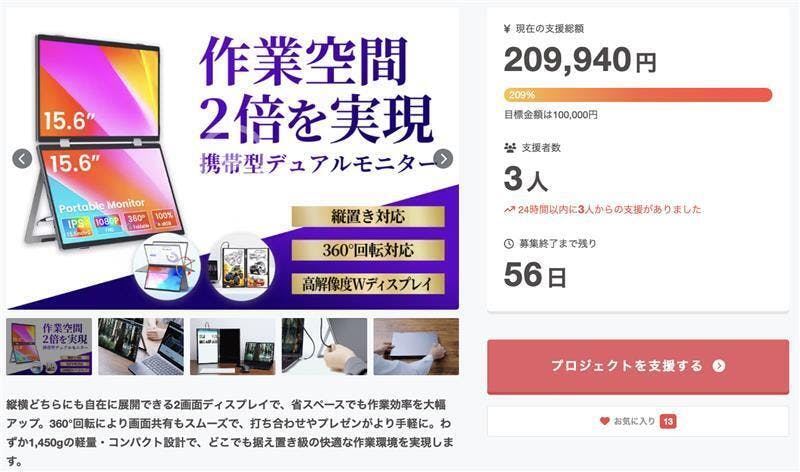
Task: Click the 209,940円 total funding amount
Action: tap(580, 60)
